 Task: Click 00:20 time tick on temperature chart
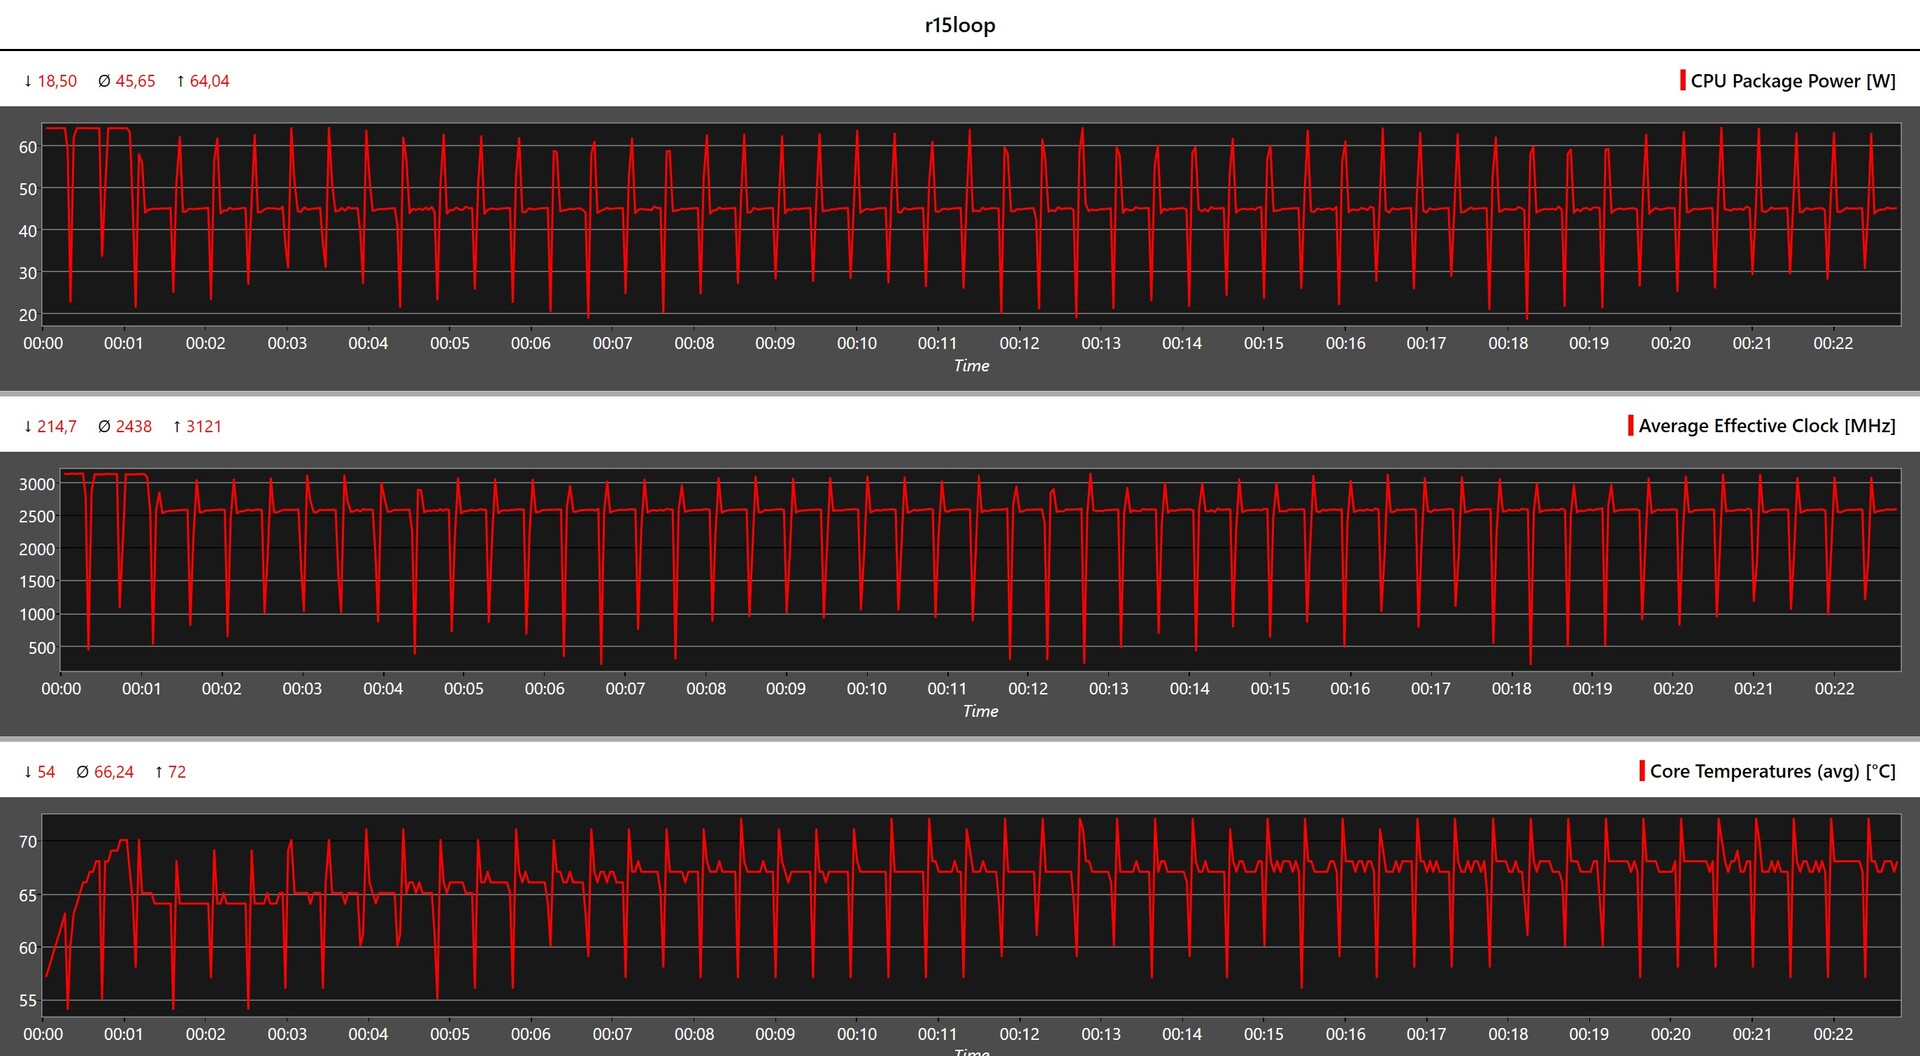[x=1670, y=1034]
